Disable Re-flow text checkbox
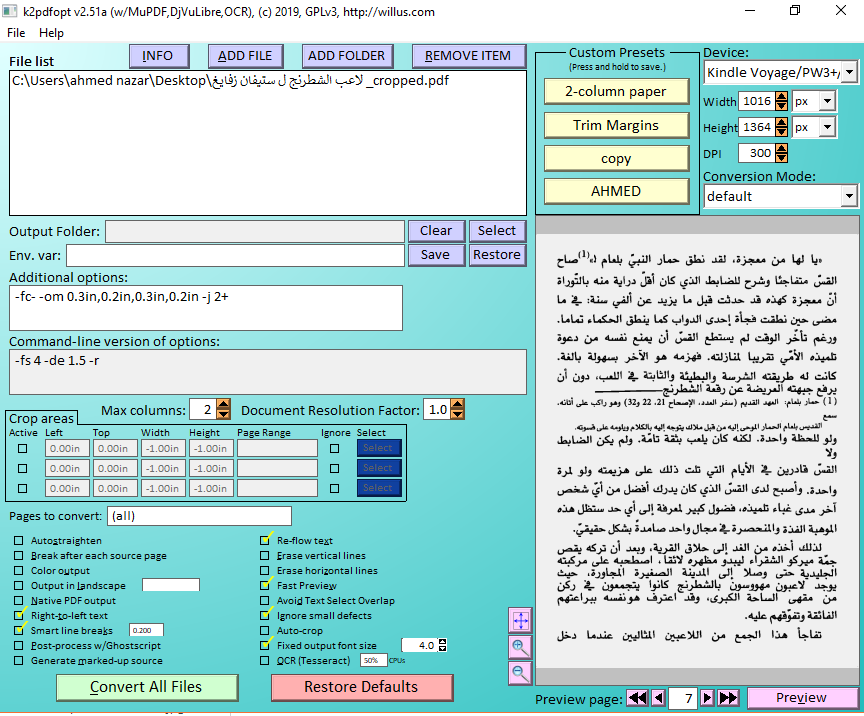 pyautogui.click(x=265, y=541)
